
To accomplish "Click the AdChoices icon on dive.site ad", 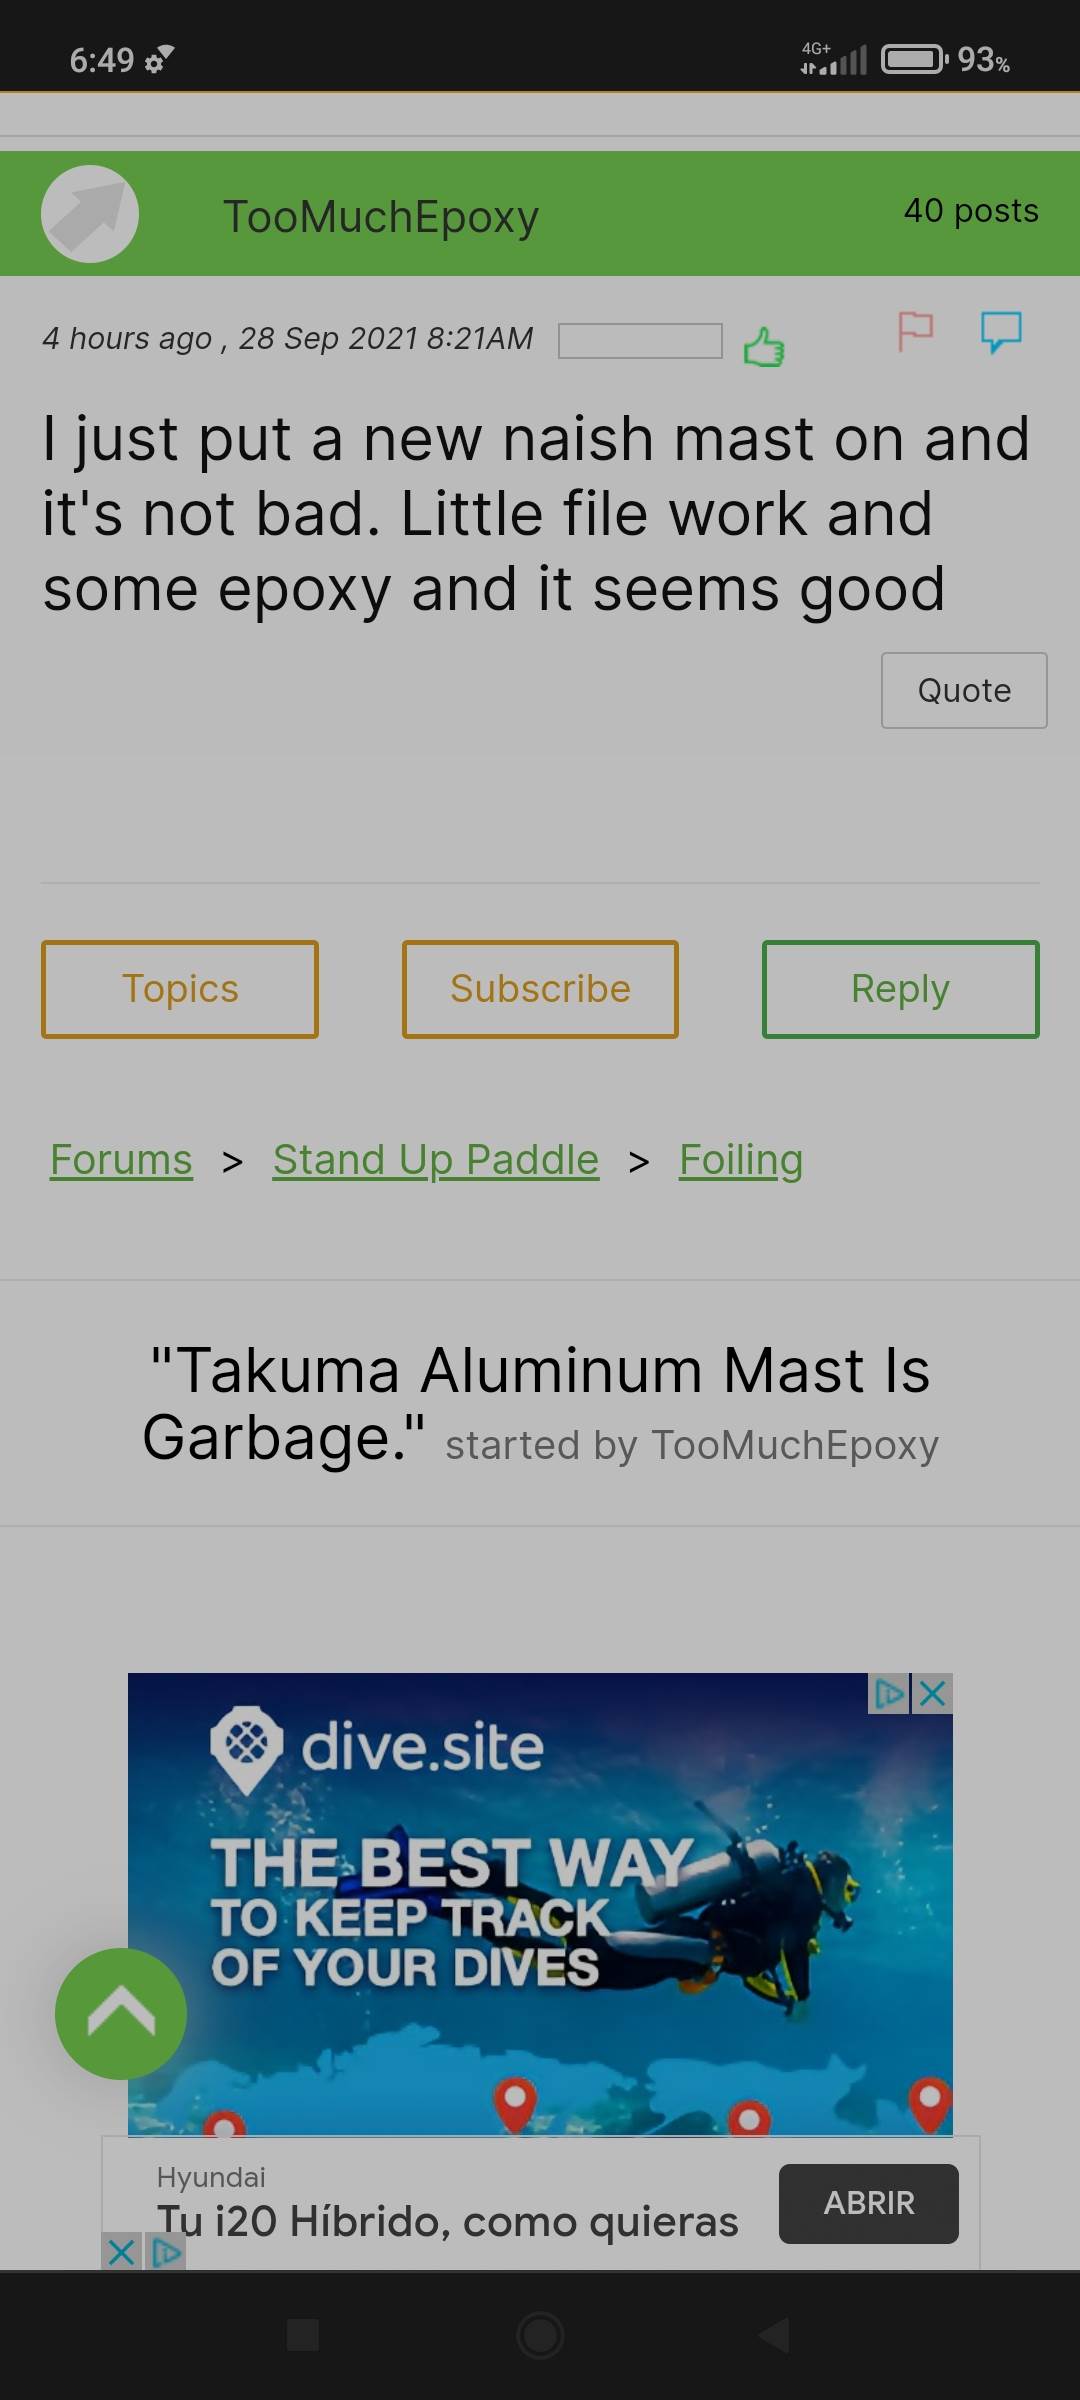I will pos(889,1694).
